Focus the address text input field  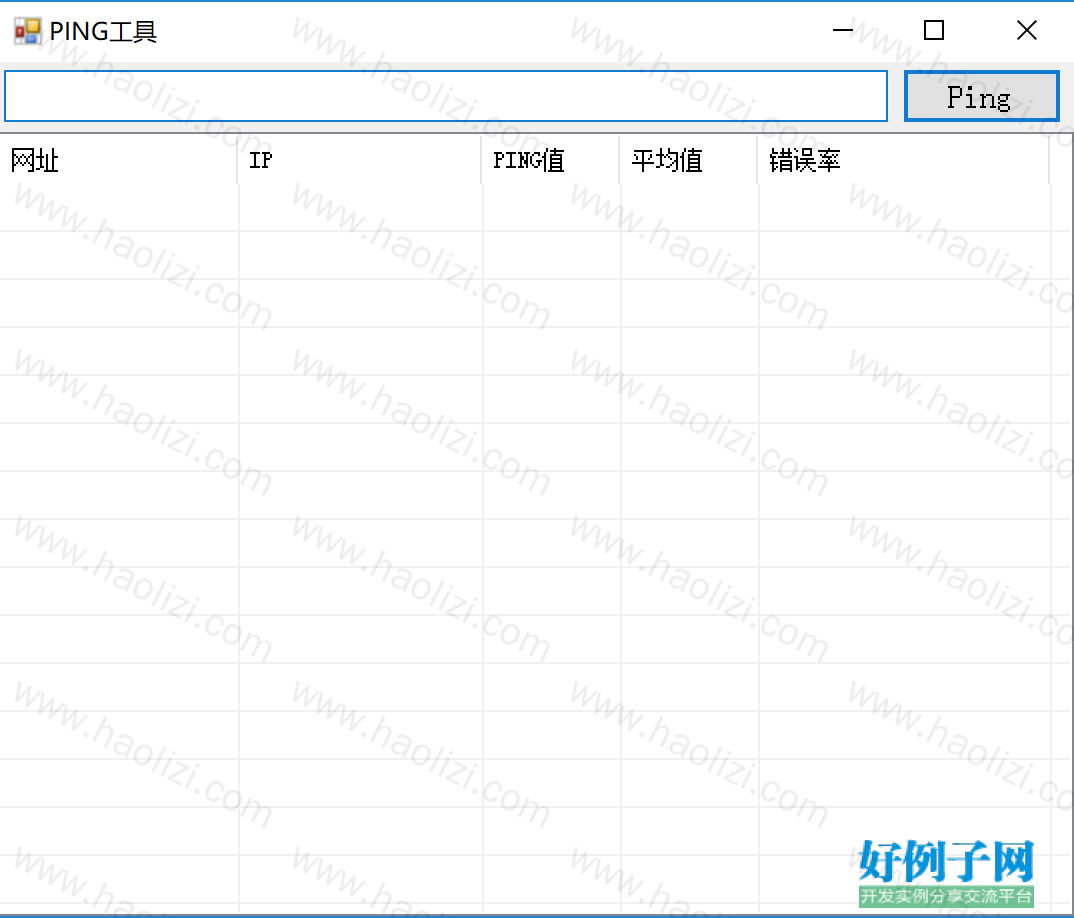click(446, 97)
